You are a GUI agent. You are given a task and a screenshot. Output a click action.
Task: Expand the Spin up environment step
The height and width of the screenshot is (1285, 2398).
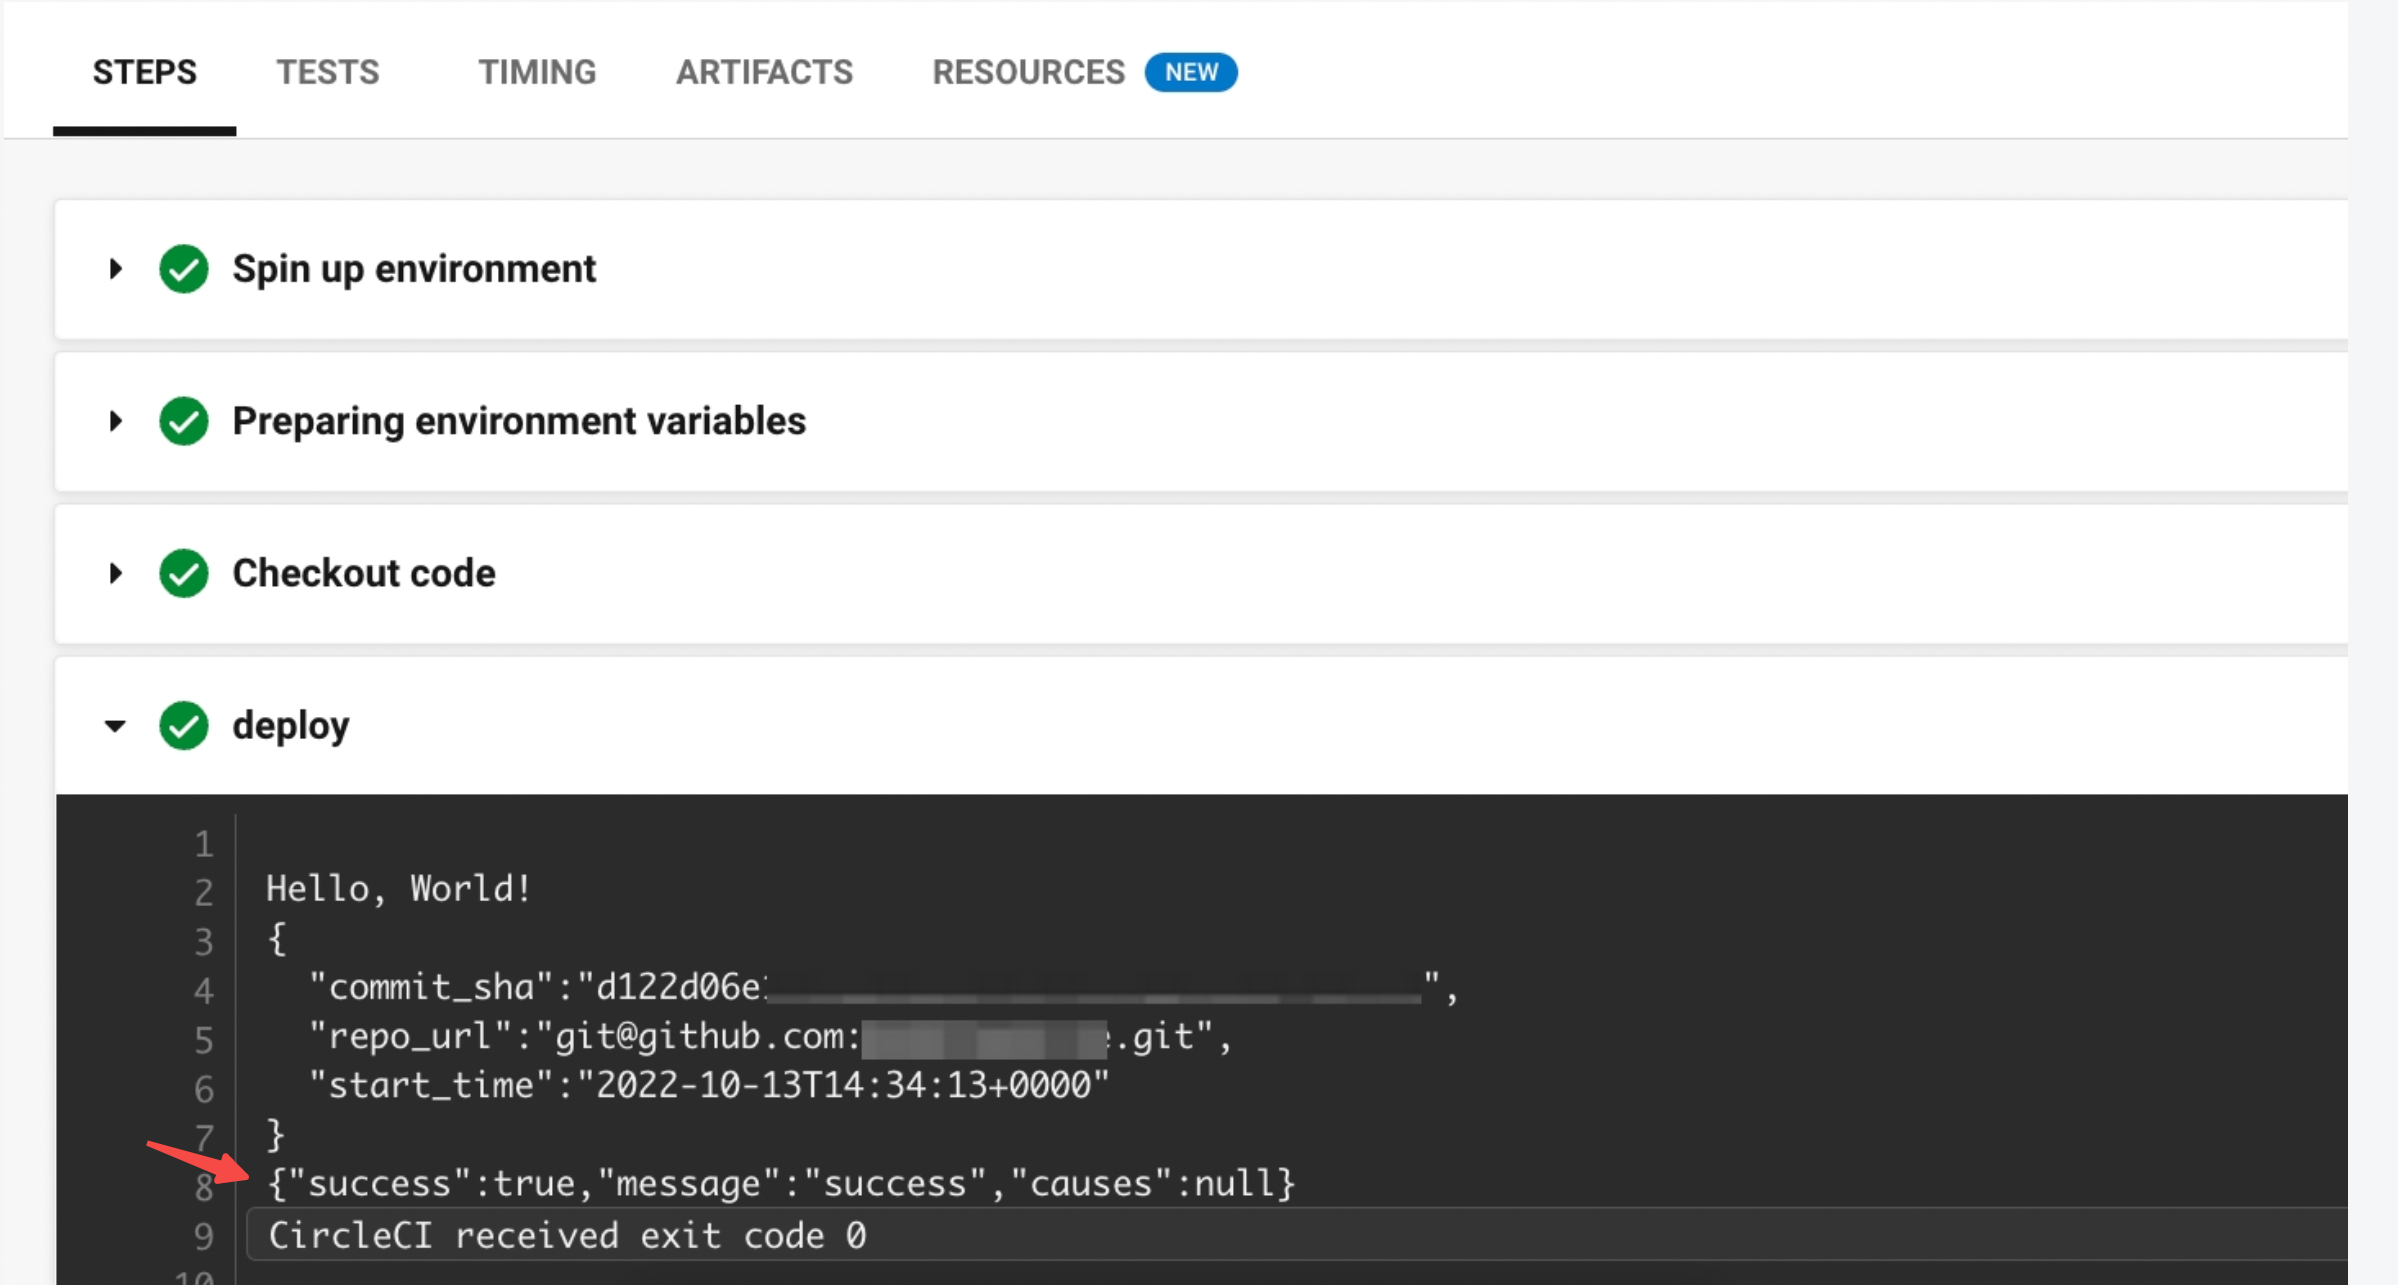115,269
